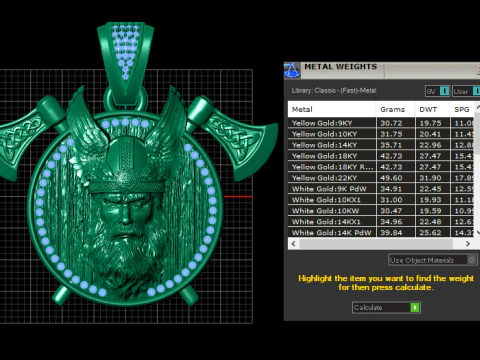Sort by the Grams column header
Screen dimensions: 480x360
[x=396, y=109]
